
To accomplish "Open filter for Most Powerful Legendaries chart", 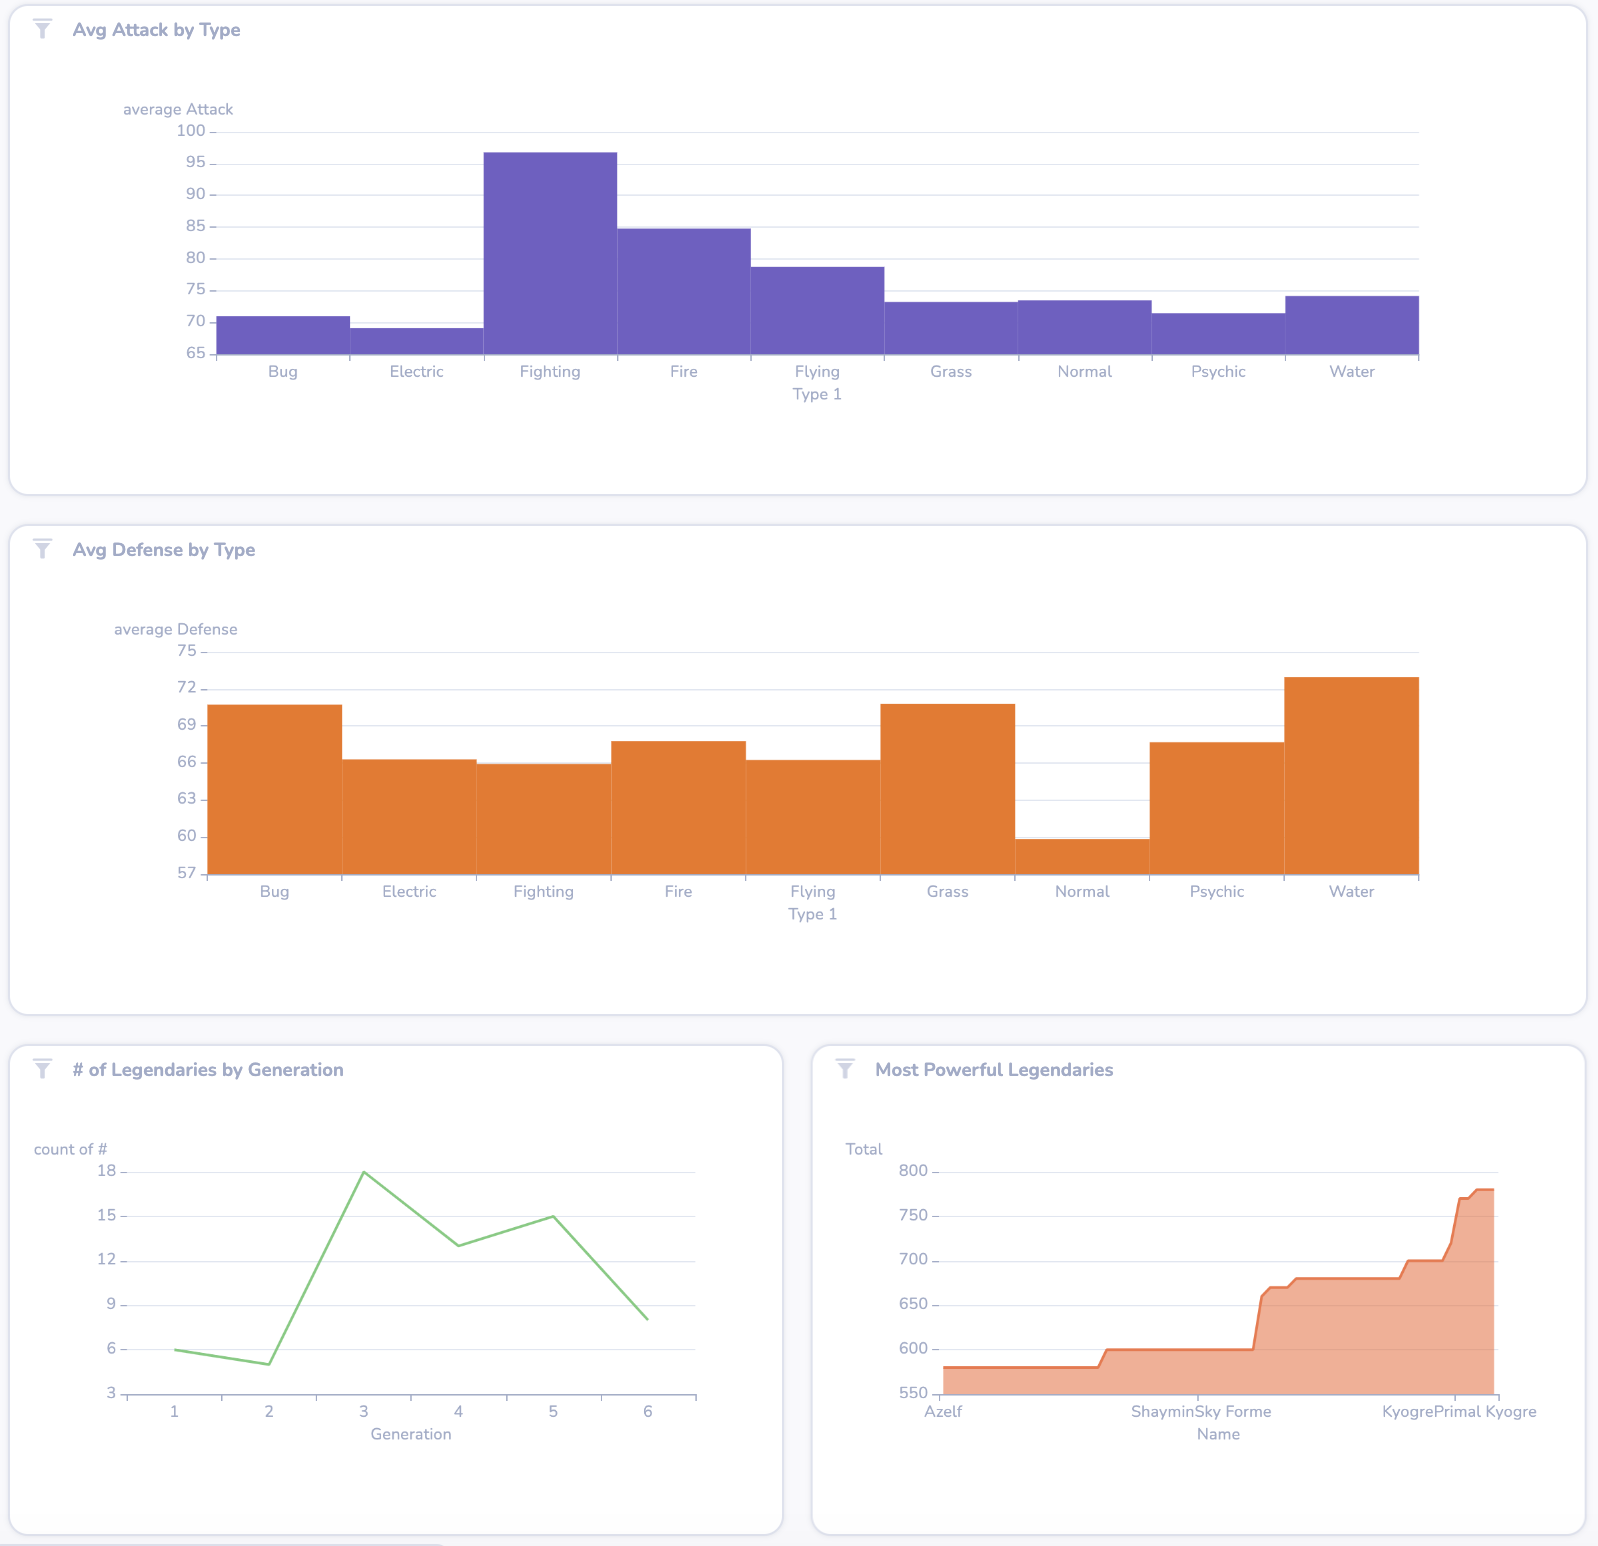I will [x=845, y=1069].
